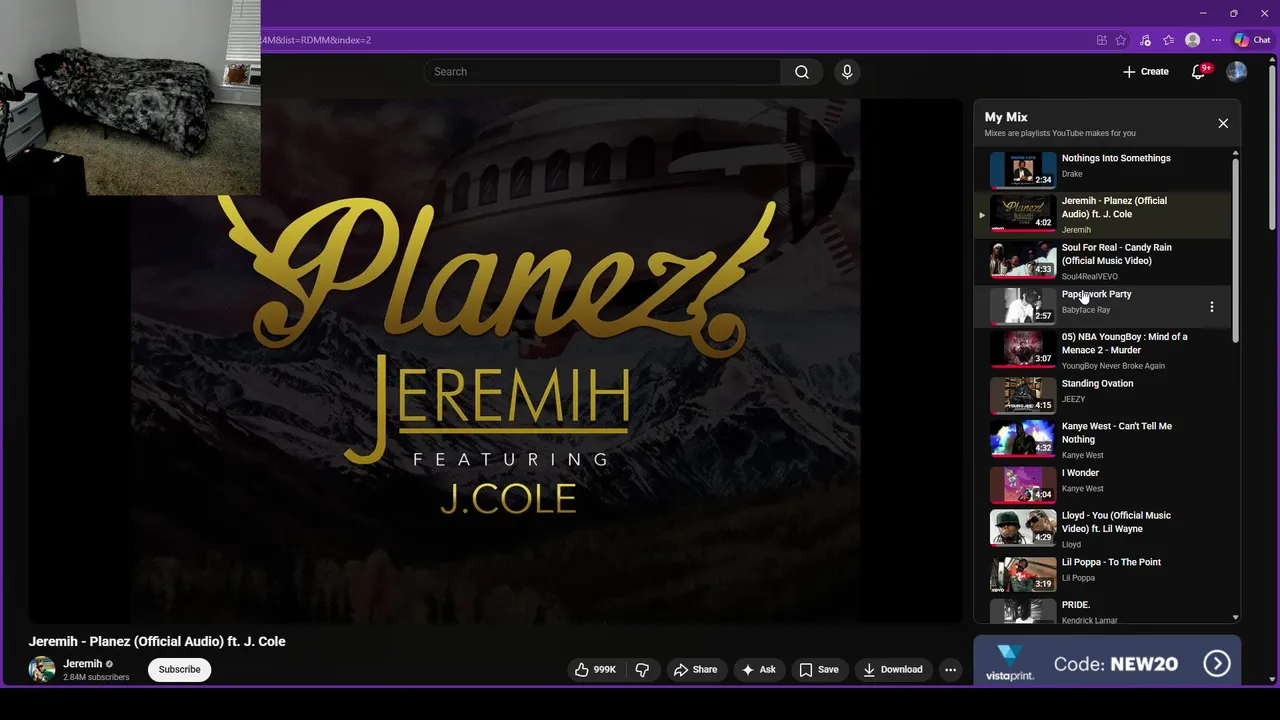Click I Wonder thumbnail image
Viewport: 1280px width, 720px height.
(1023, 484)
